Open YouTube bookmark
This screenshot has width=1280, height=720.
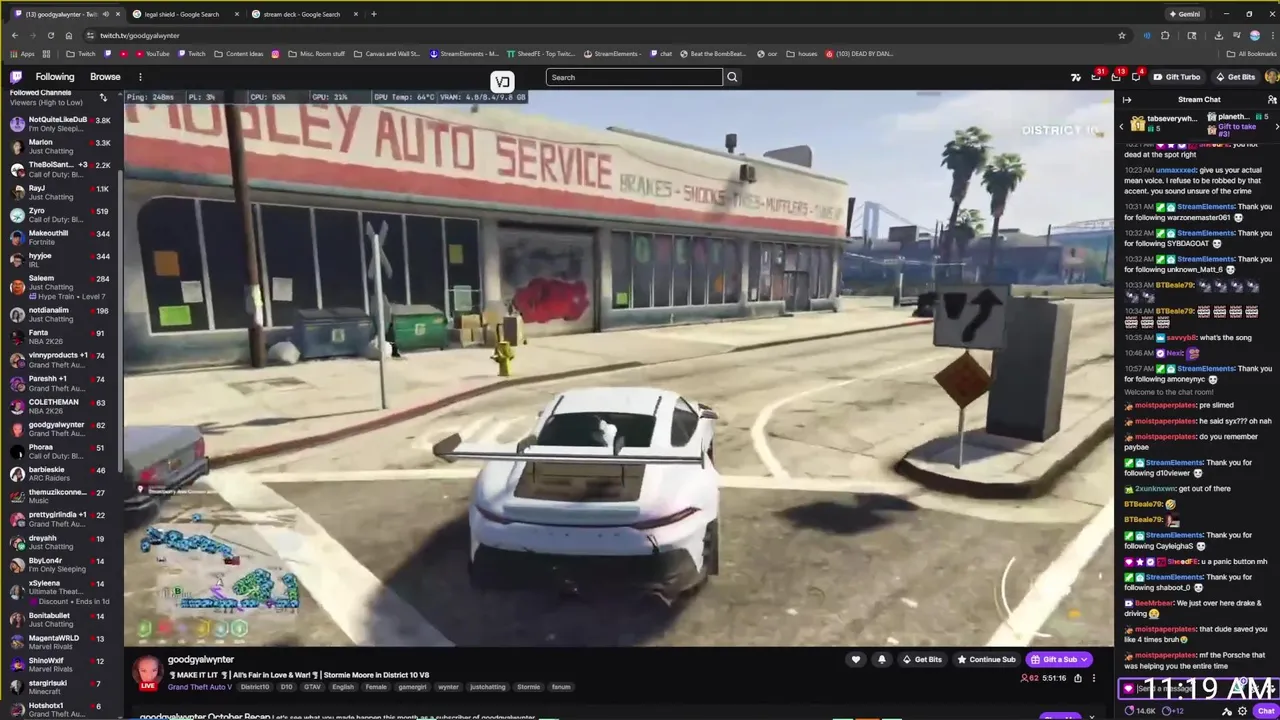pos(152,54)
